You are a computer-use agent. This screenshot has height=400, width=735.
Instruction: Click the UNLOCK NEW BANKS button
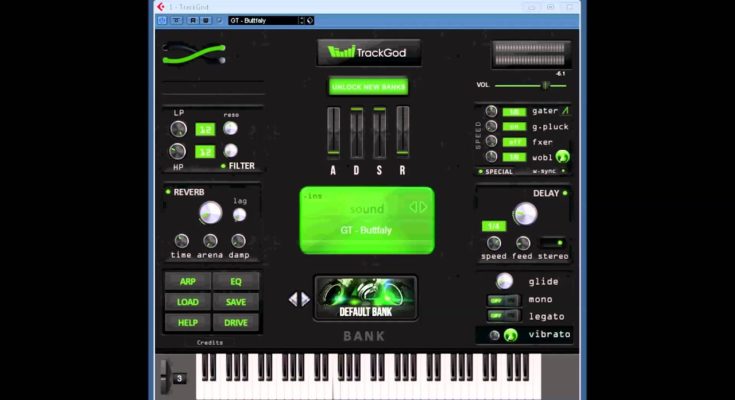pos(368,87)
